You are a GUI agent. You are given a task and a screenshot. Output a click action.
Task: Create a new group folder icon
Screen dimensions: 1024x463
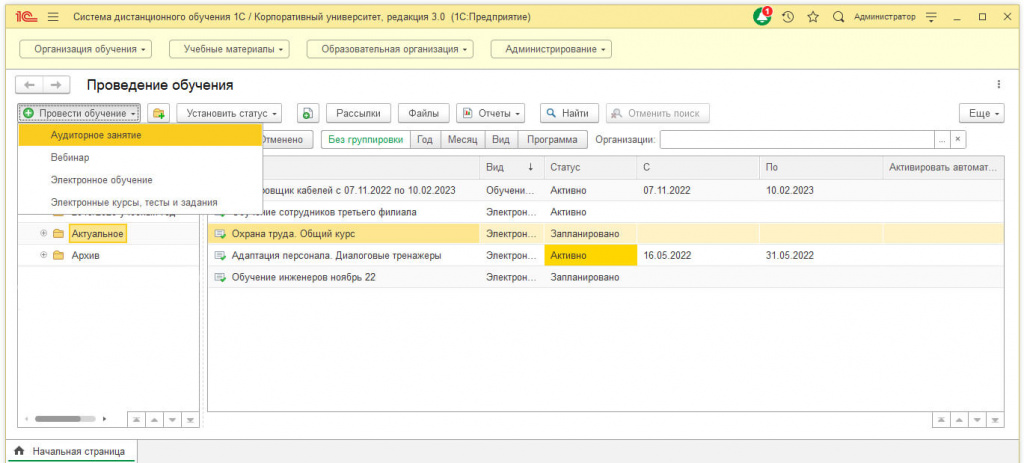point(158,114)
